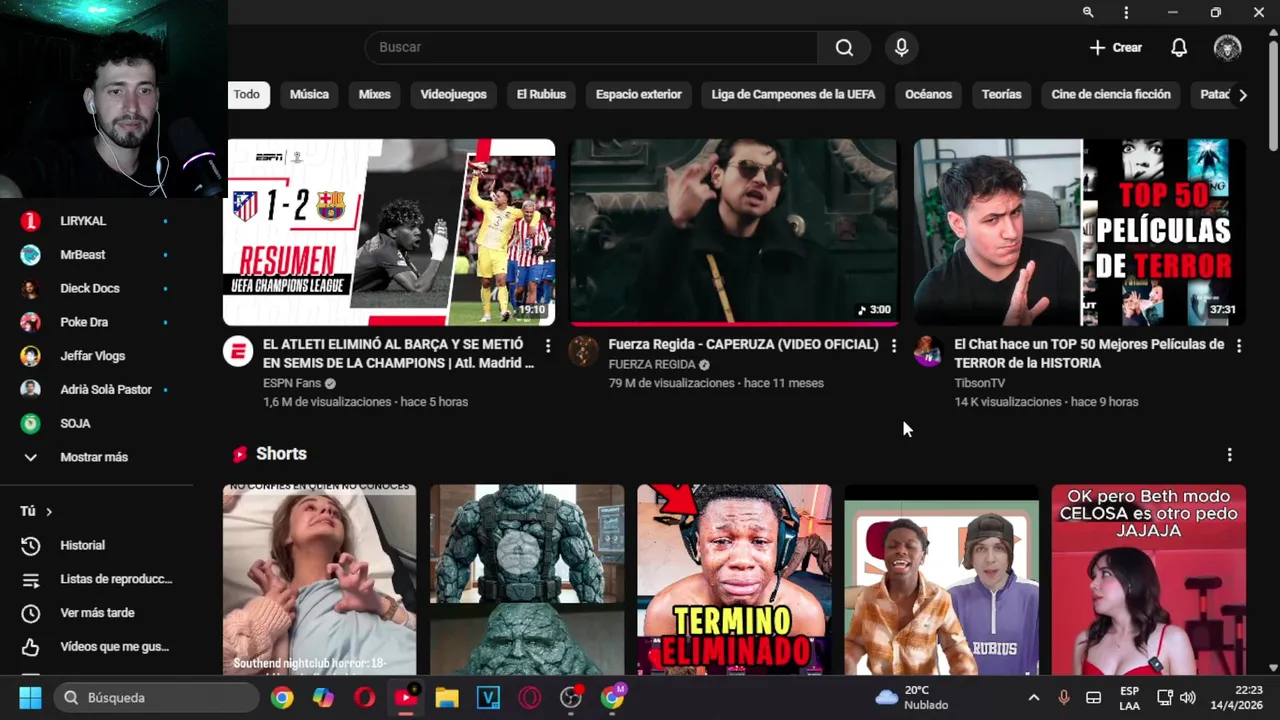Open the weather widget 20°C Nublado
This screenshot has width=1280, height=720.
[913, 698]
